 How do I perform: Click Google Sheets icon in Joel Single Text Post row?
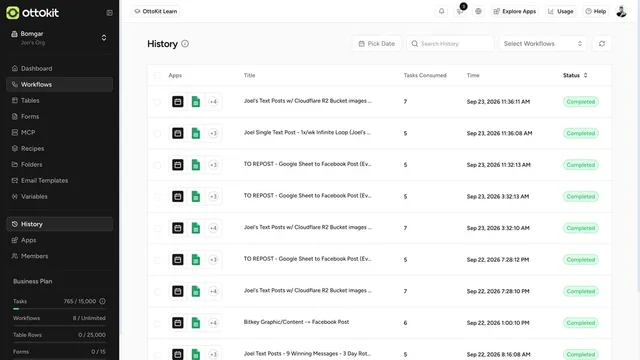pyautogui.click(x=196, y=133)
